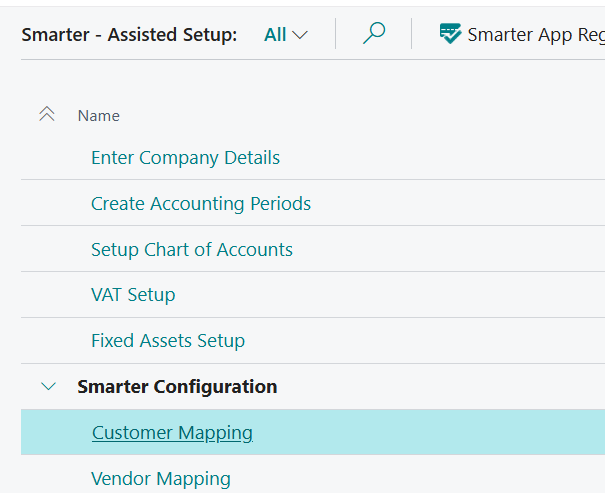Click the Name column header

tap(99, 116)
